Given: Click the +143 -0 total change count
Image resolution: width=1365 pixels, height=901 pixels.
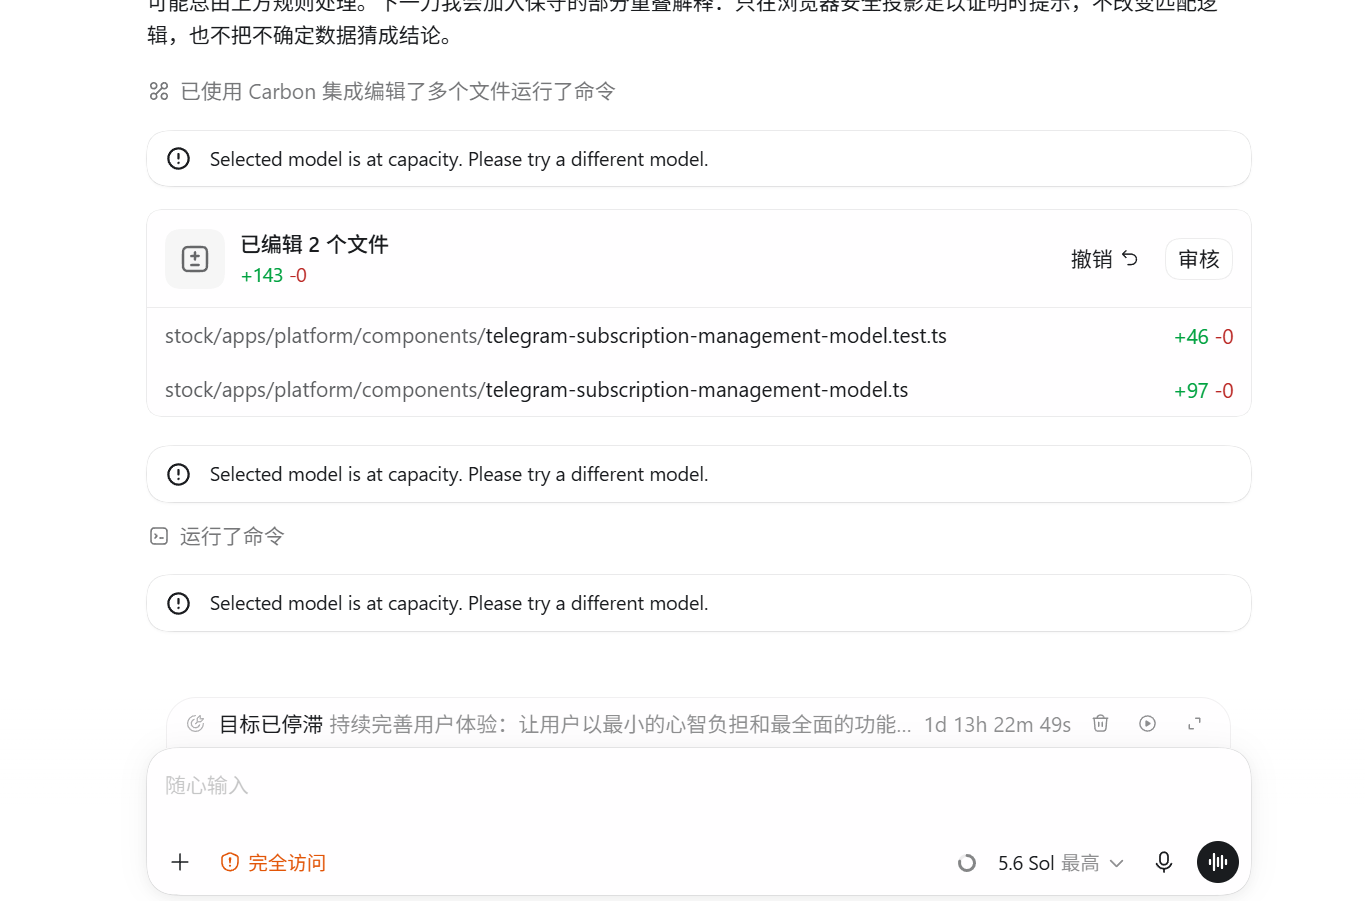Looking at the screenshot, I should [274, 275].
